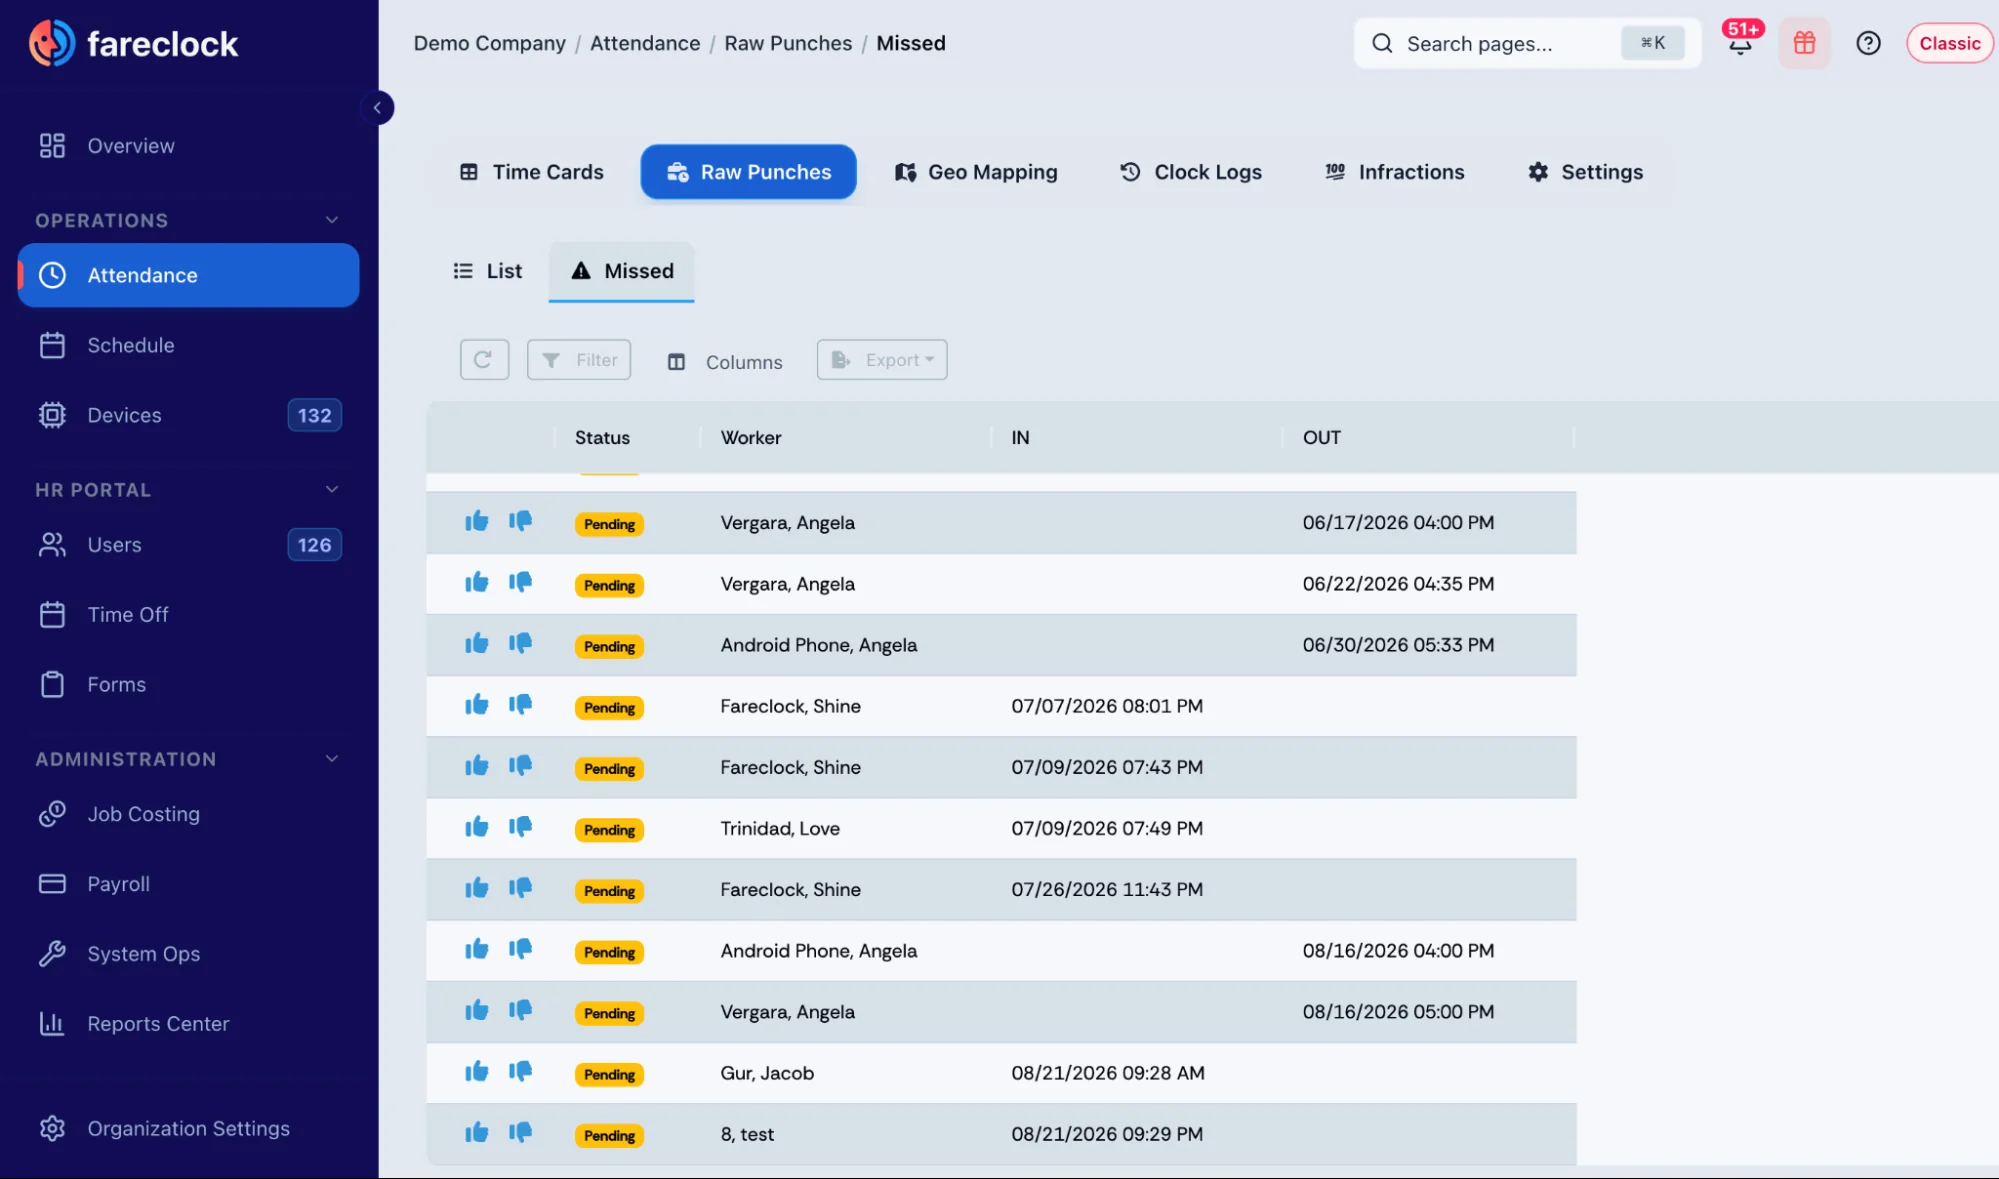Reject Vergara, Angela 06/22/2026 punch with thumbs down
1999x1179 pixels.
(520, 582)
